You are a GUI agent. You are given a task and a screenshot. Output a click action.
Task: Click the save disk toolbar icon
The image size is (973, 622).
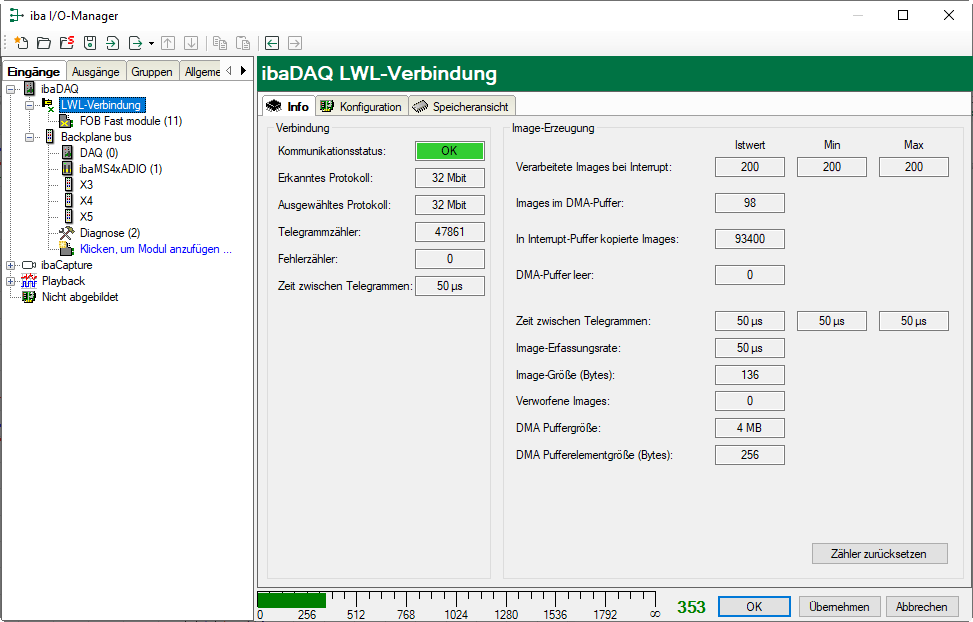90,43
